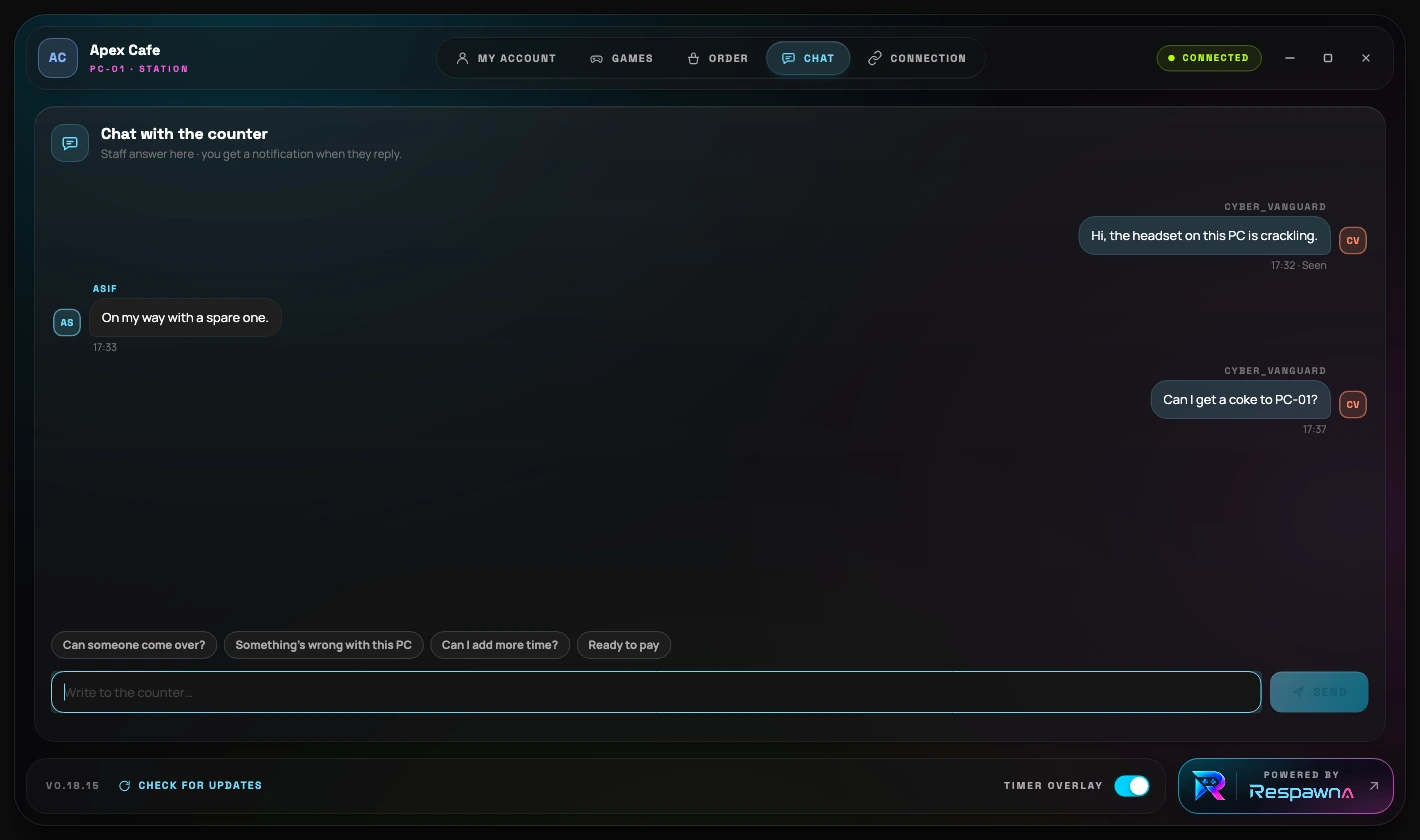Click the "On my way with a spare one." message

coord(185,318)
